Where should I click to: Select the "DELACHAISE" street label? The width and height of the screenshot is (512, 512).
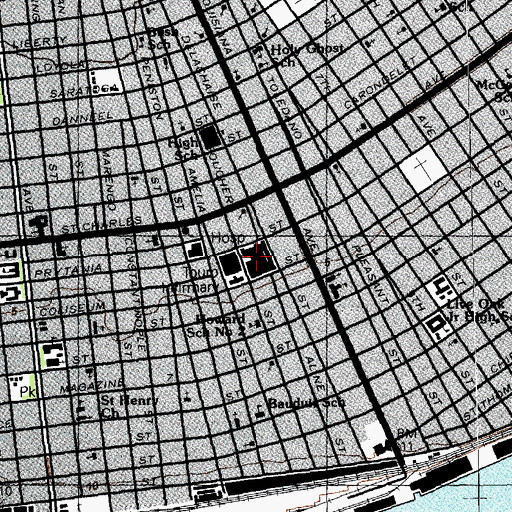click(203, 72)
